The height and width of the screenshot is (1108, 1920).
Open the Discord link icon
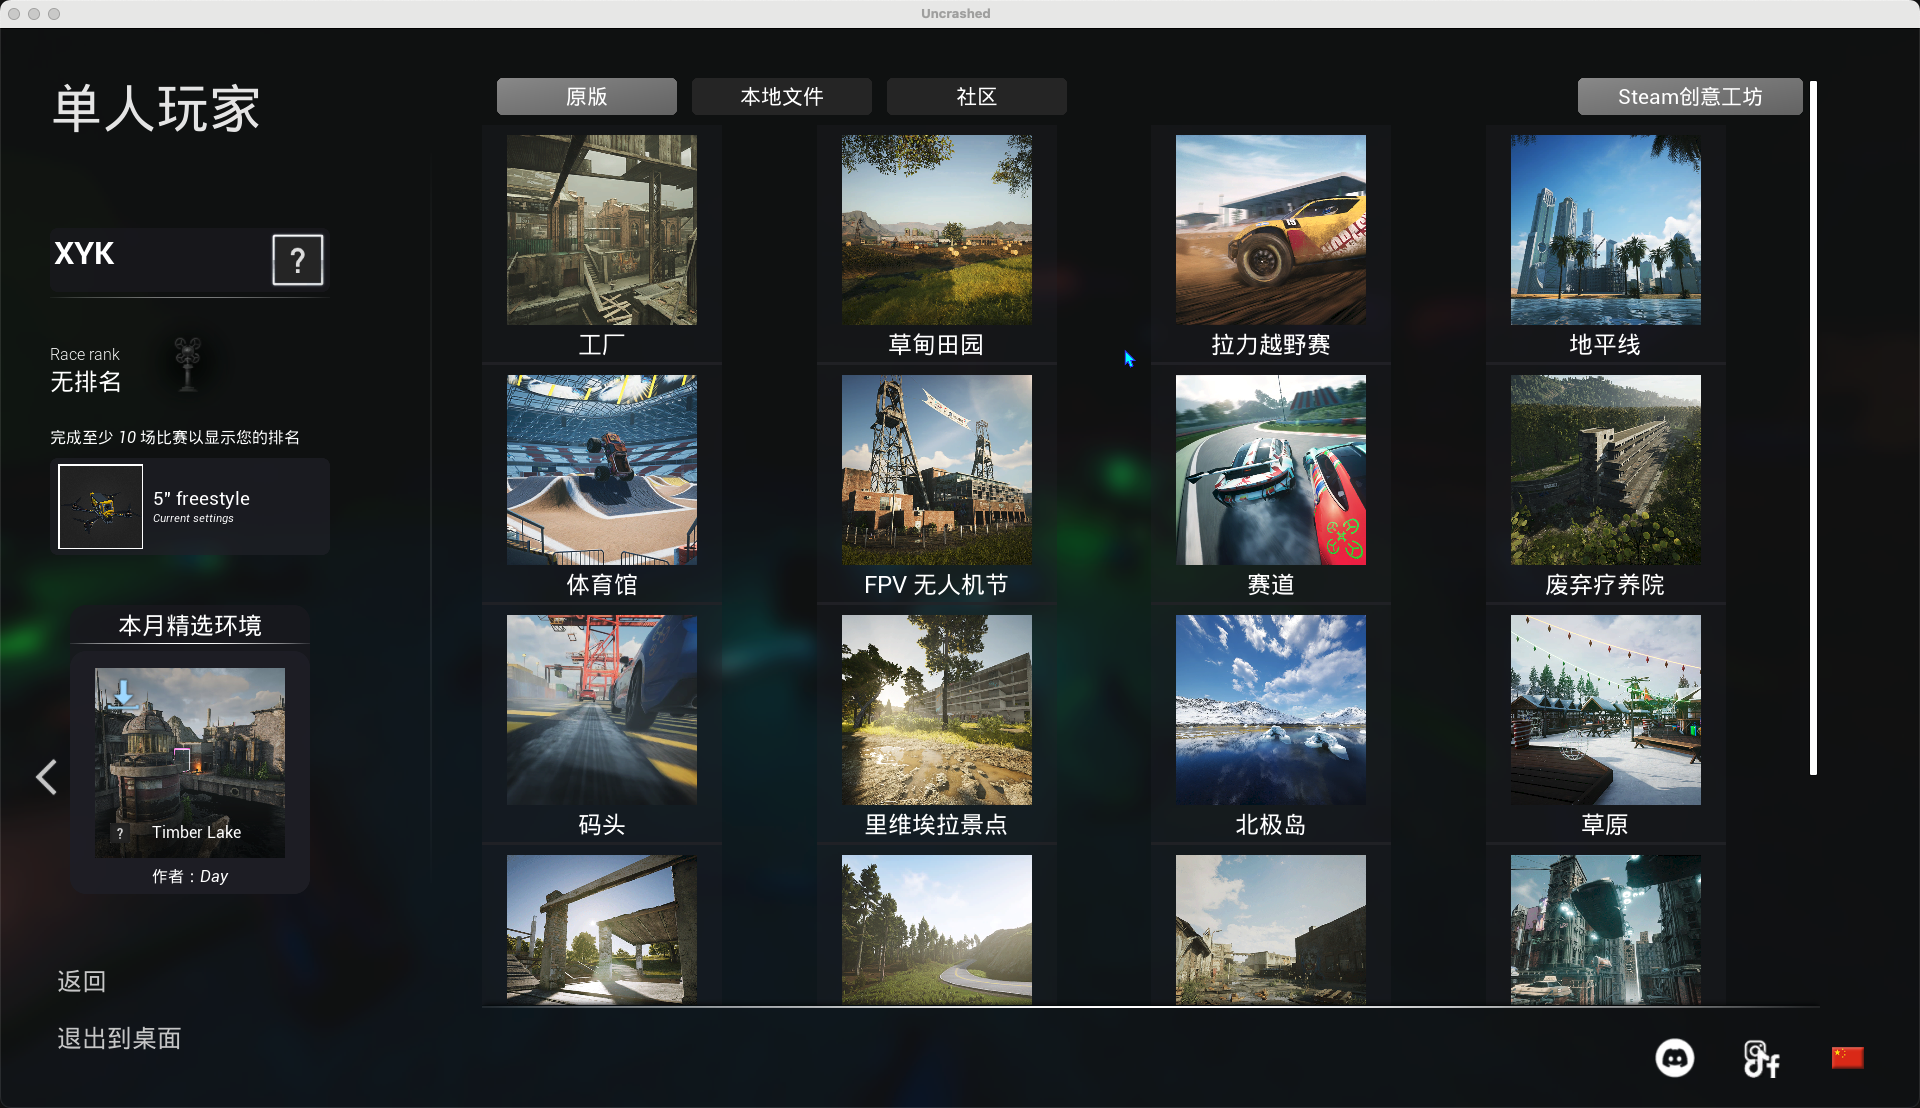click(1674, 1058)
